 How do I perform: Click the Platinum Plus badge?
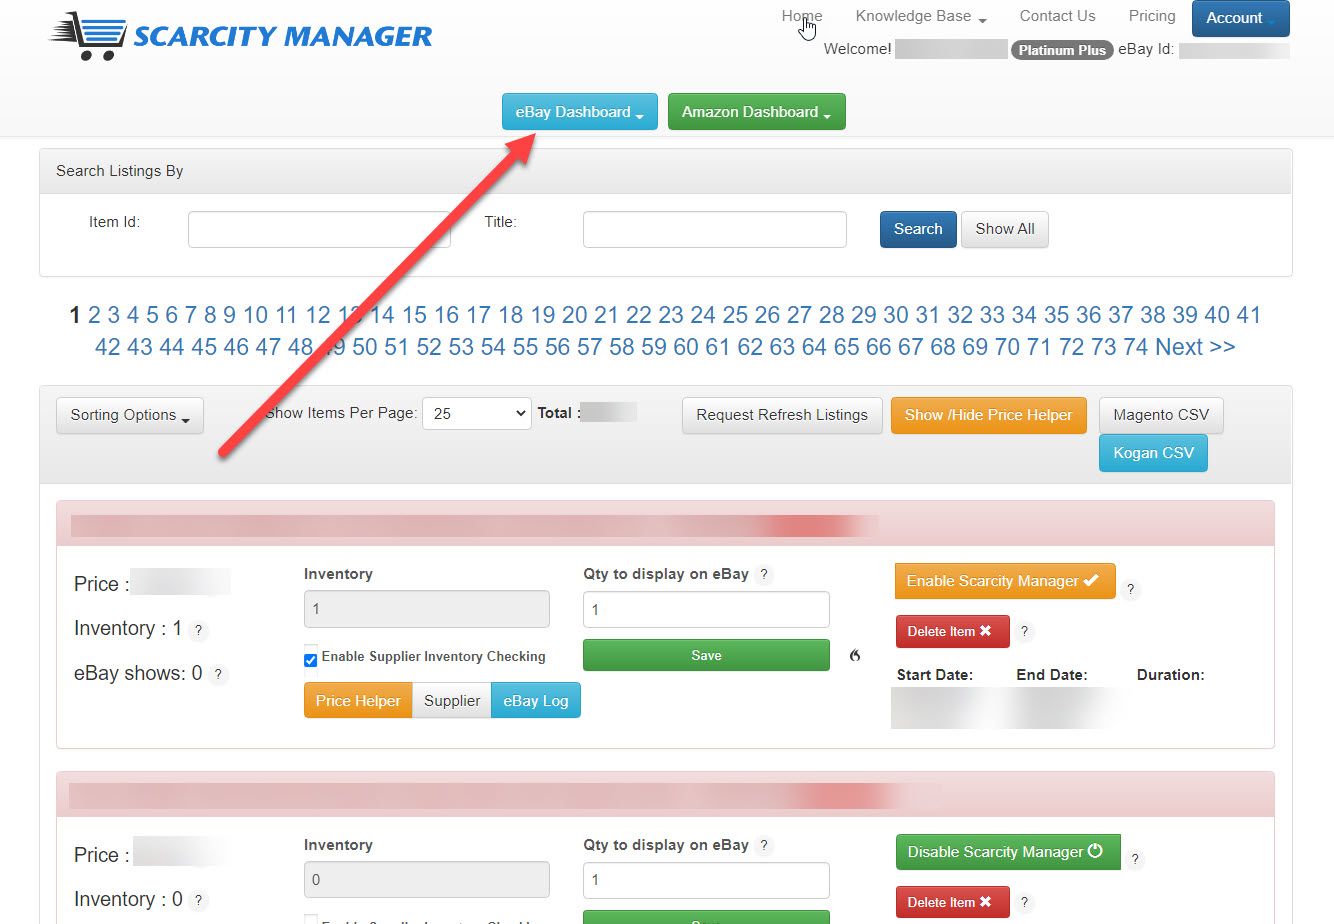(1062, 50)
